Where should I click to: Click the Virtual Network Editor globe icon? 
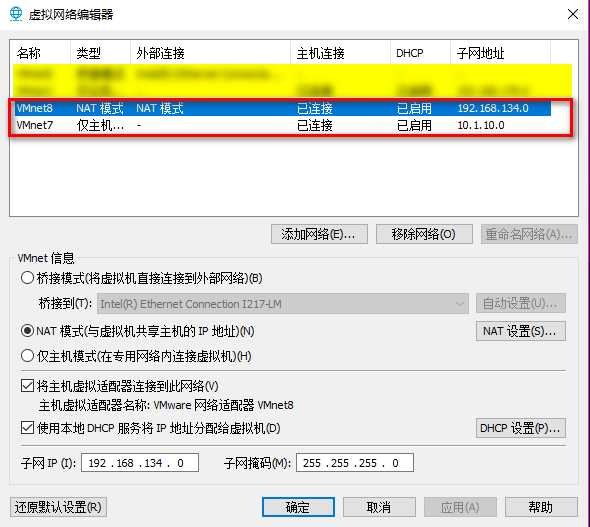pos(16,14)
